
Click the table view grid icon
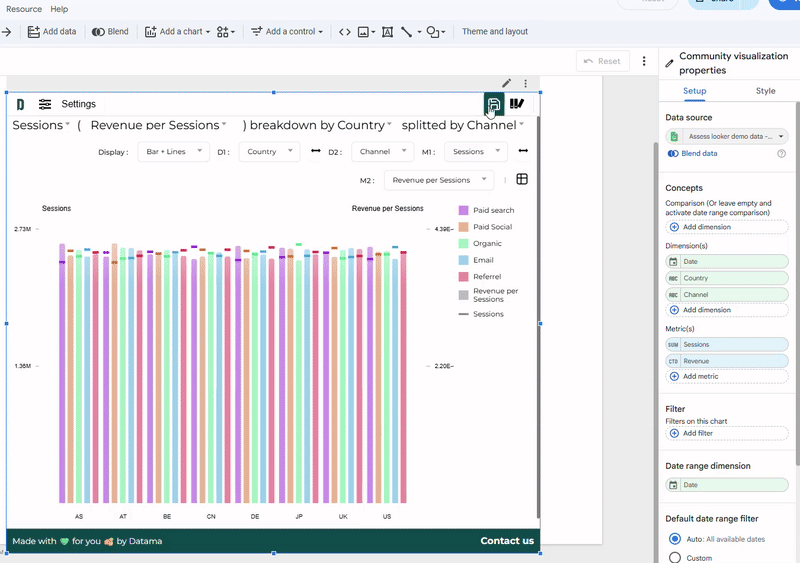click(x=522, y=180)
